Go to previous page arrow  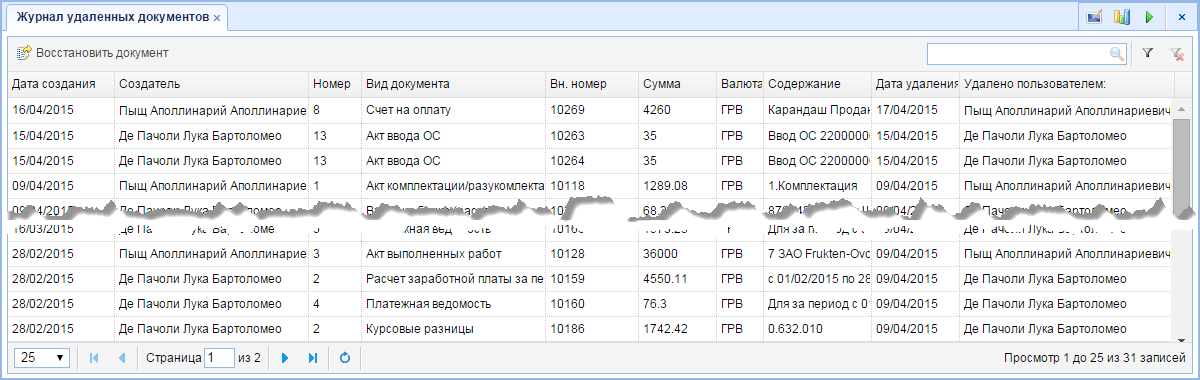(122, 358)
